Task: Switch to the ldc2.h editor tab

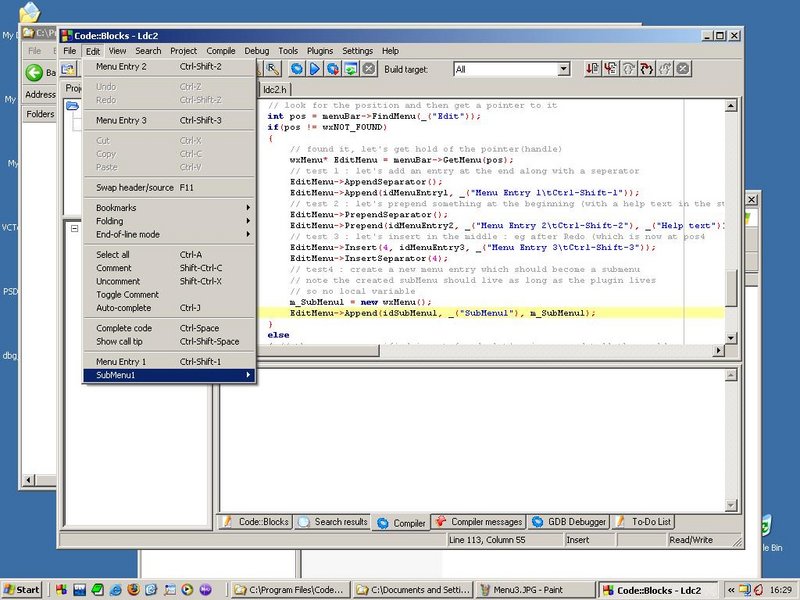Action: tap(274, 89)
